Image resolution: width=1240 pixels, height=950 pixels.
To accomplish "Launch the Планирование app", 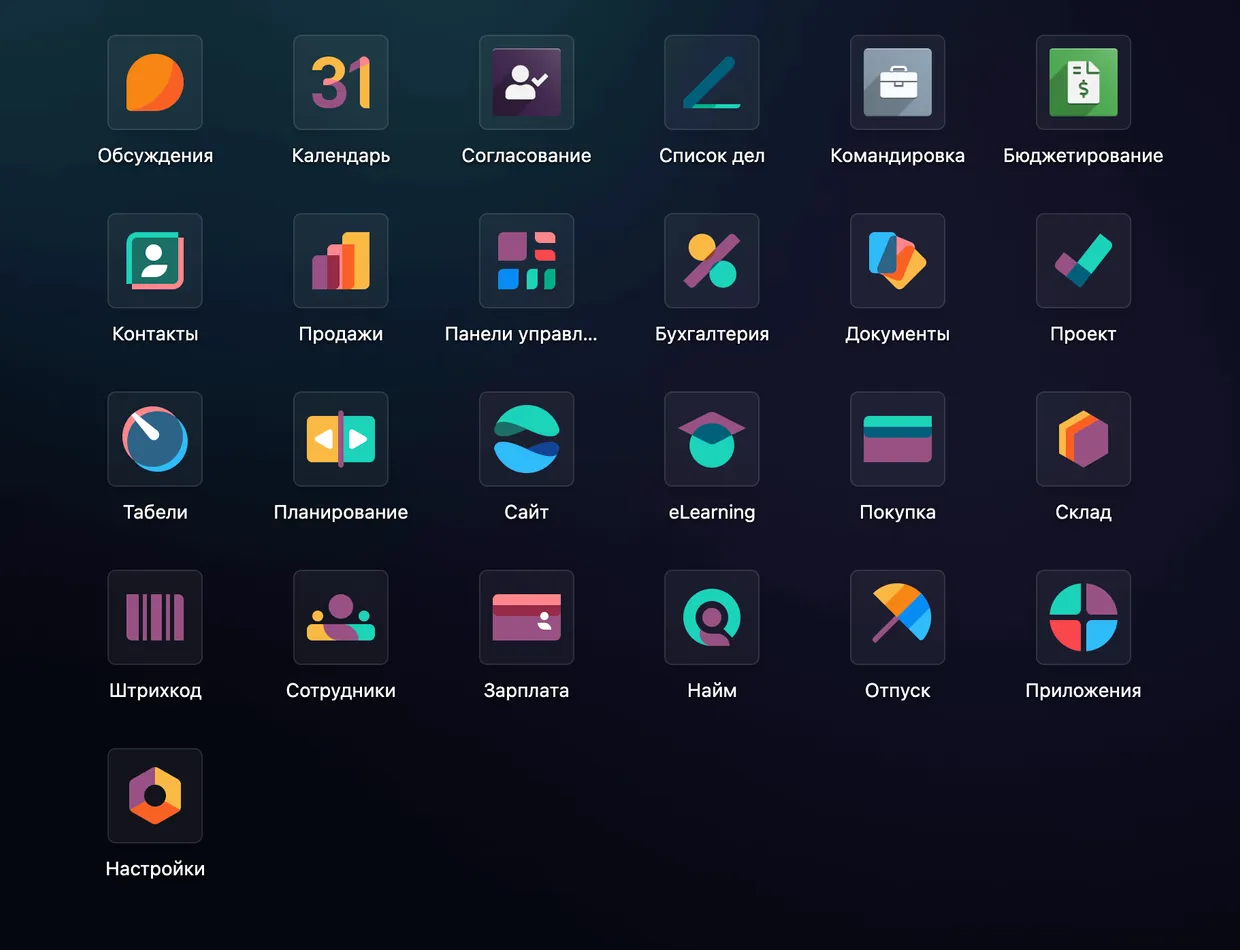I will pyautogui.click(x=341, y=439).
